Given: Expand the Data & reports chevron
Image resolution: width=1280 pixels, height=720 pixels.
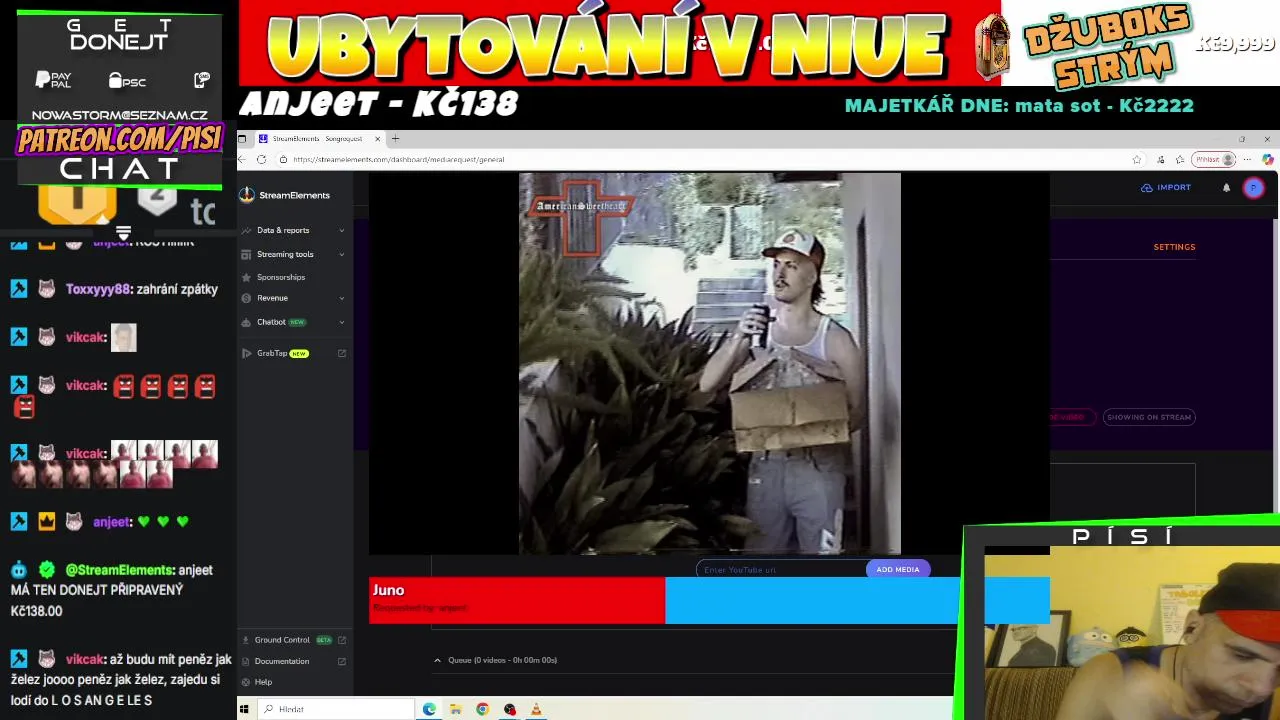Looking at the screenshot, I should click(x=341, y=230).
